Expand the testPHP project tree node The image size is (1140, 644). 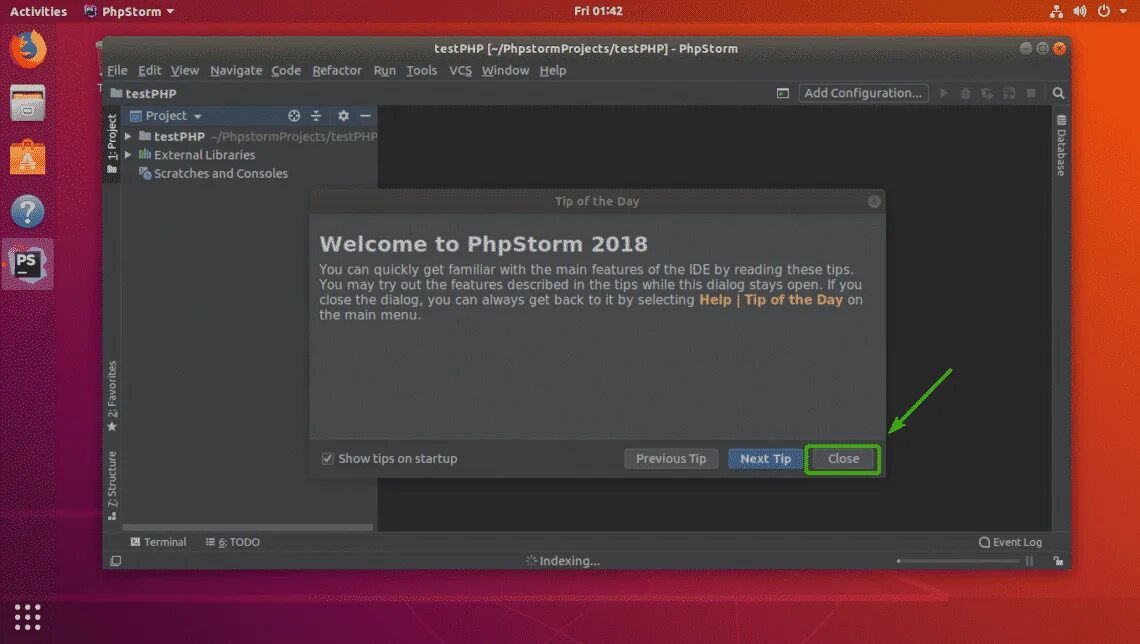pos(128,136)
